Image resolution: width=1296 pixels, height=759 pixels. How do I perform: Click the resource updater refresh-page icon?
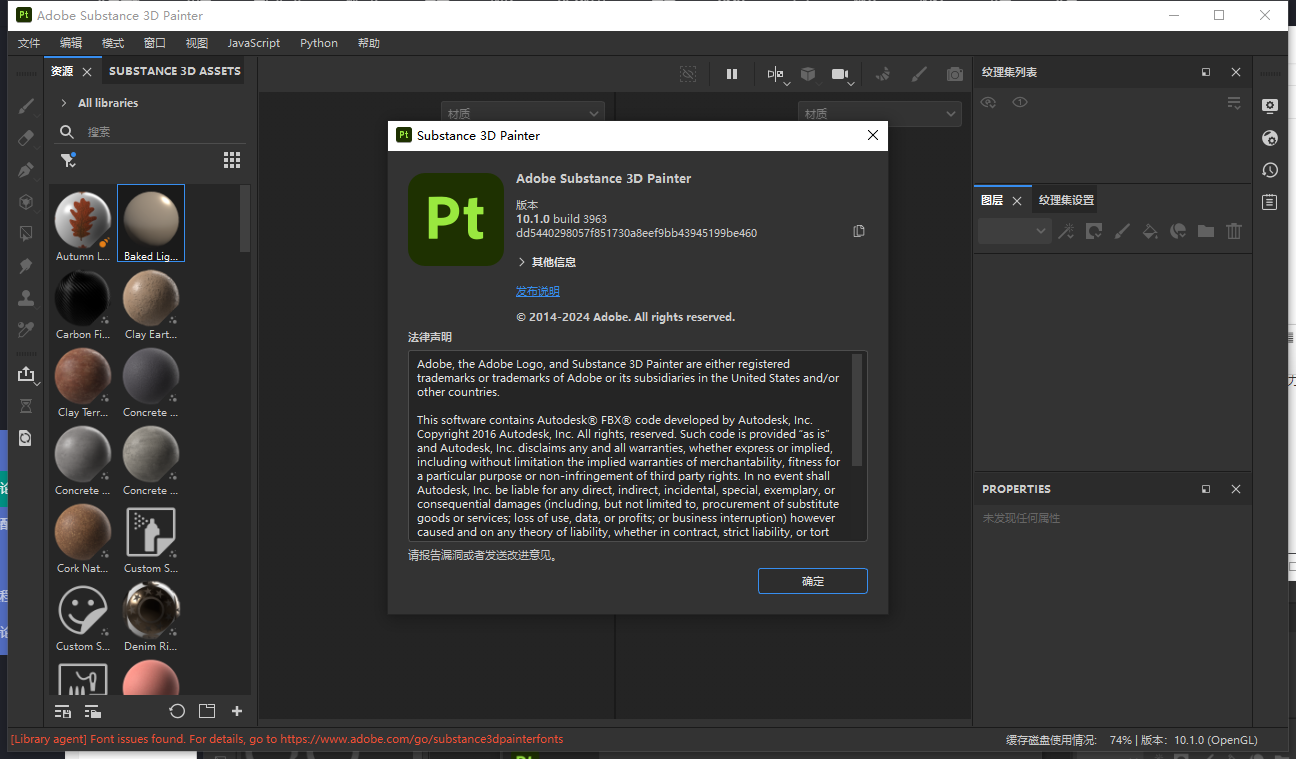click(27, 438)
